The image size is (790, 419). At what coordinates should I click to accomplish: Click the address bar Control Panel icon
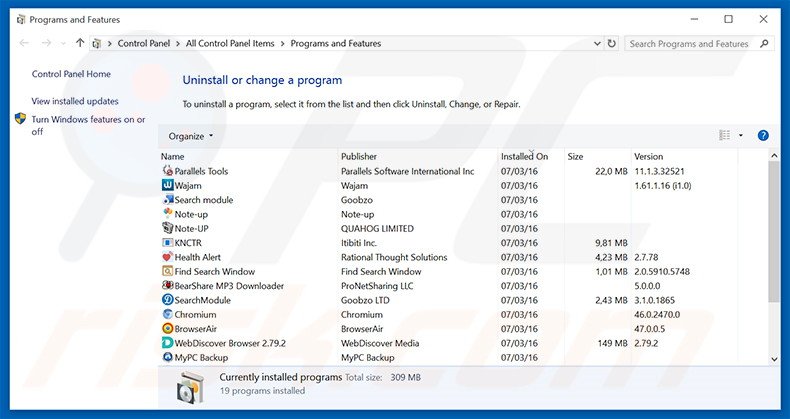(x=97, y=44)
